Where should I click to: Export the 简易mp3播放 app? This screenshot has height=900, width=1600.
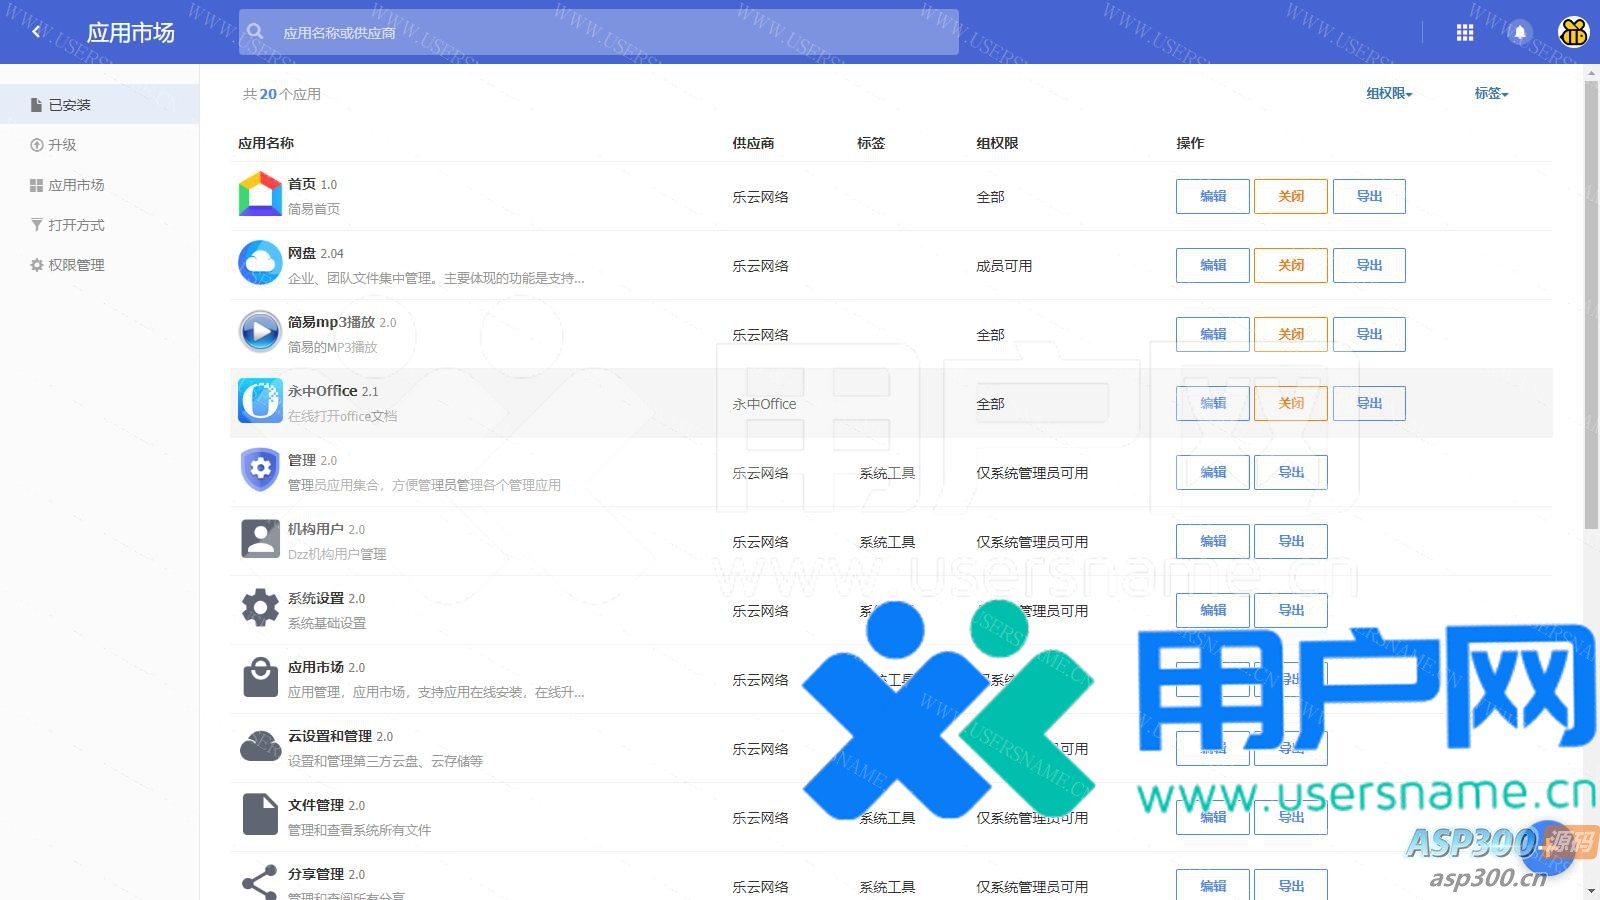coord(1369,334)
